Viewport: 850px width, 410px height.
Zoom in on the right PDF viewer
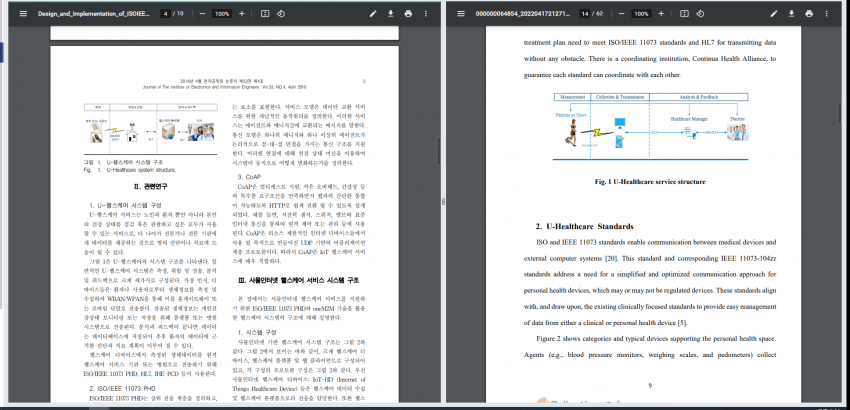pos(661,14)
